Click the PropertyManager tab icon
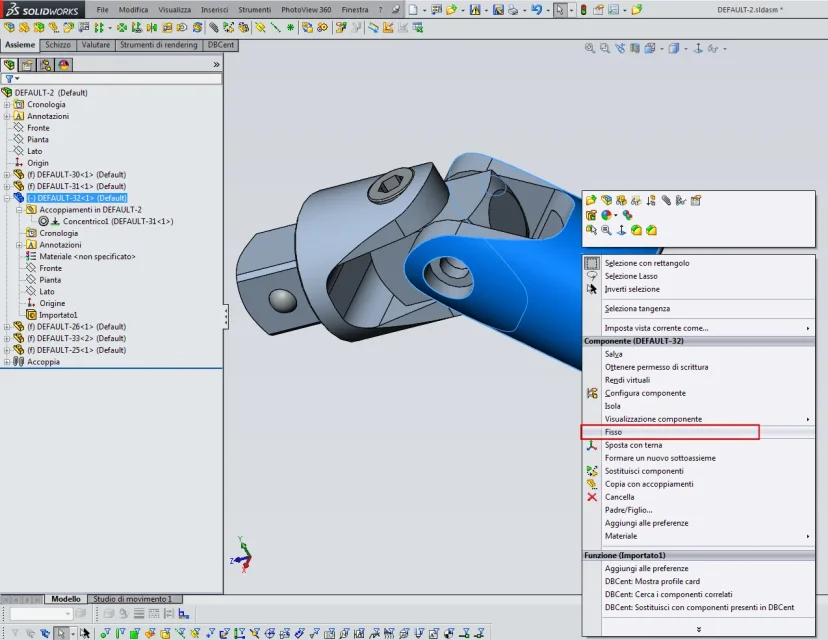This screenshot has height=640, width=828. point(27,65)
